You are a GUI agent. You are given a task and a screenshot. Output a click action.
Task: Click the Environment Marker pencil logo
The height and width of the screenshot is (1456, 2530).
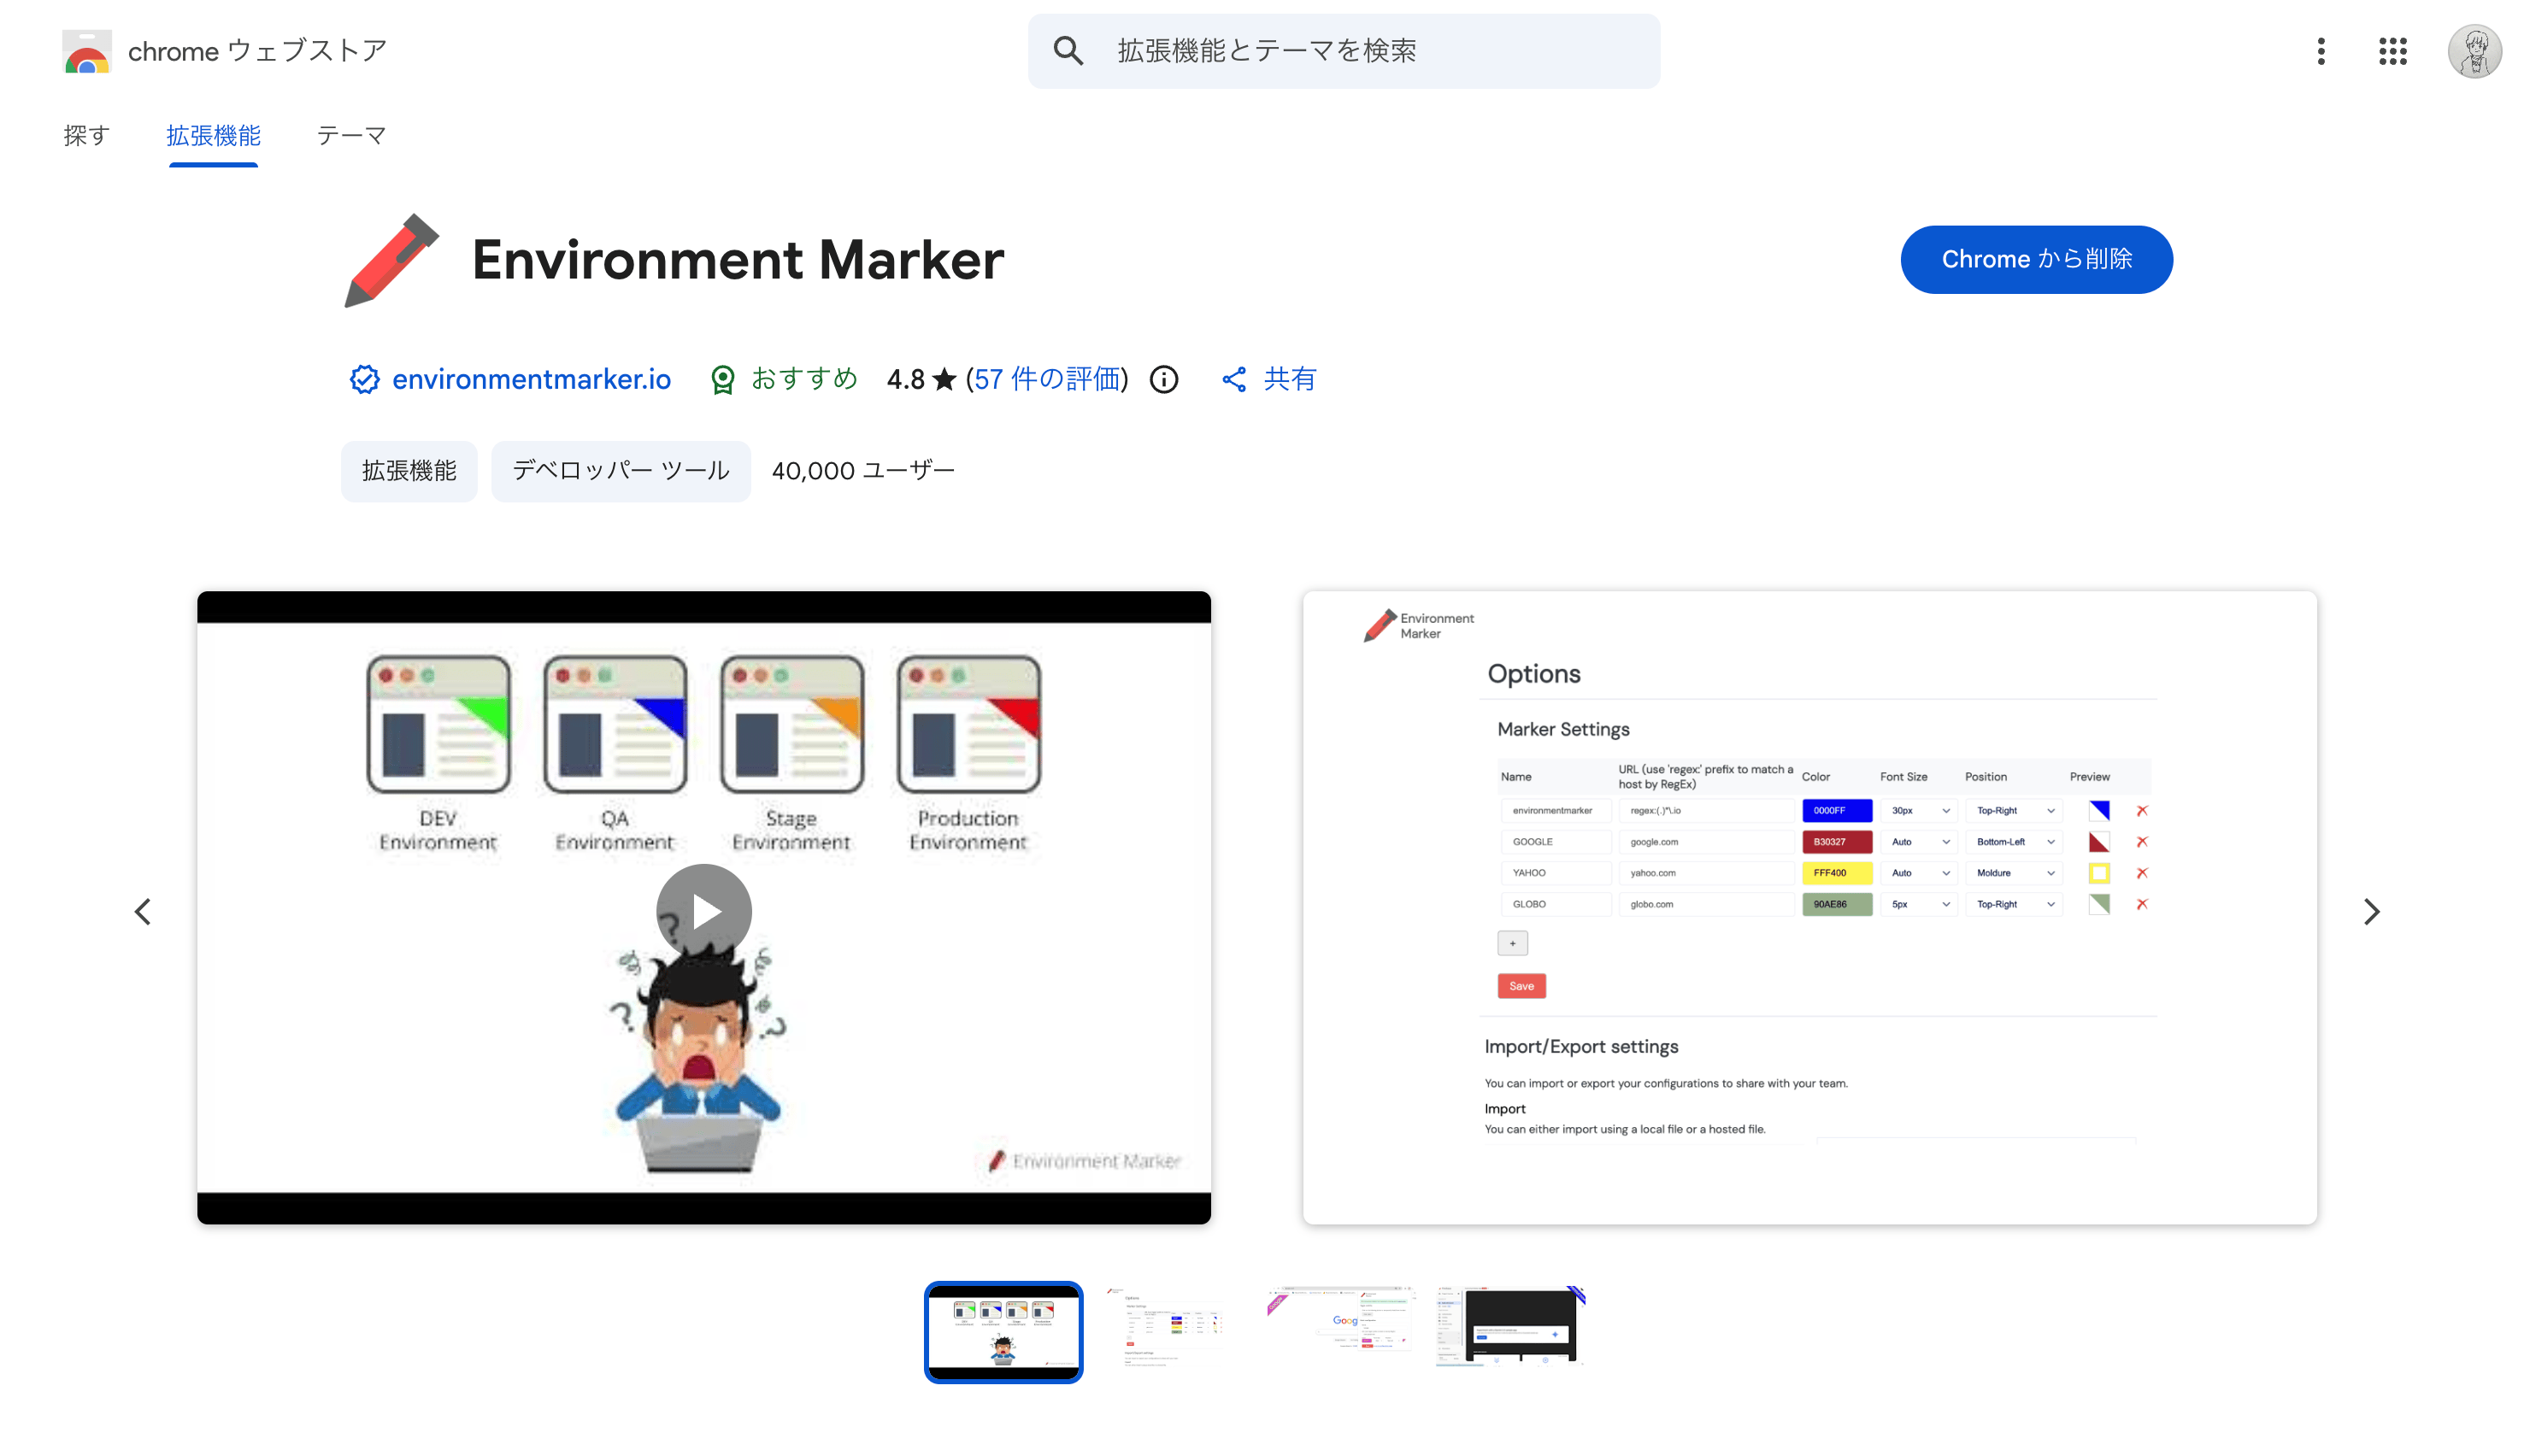coord(391,260)
